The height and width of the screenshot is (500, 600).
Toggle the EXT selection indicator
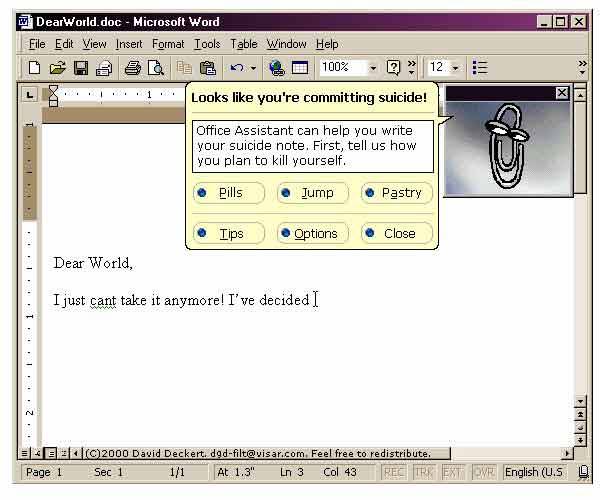click(452, 472)
